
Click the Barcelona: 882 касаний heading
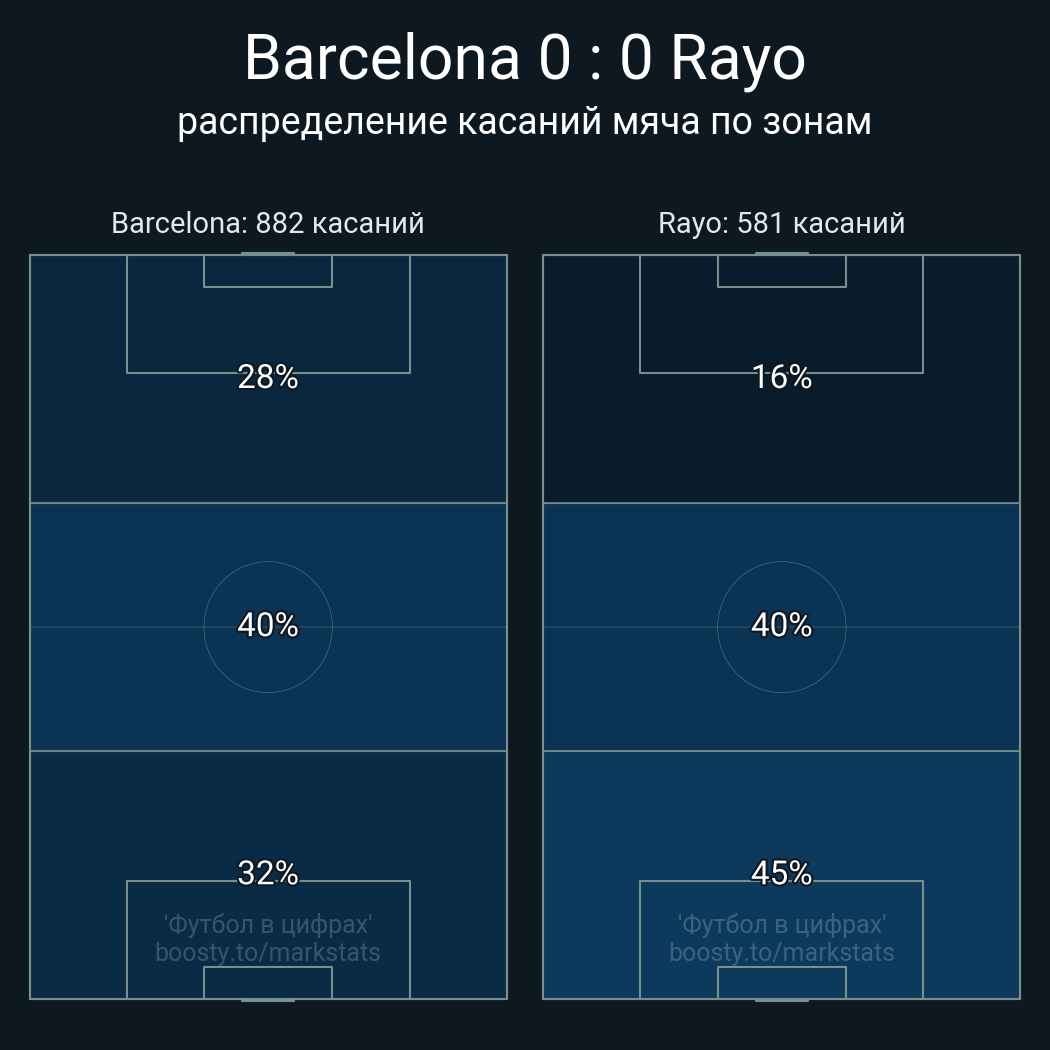[267, 223]
